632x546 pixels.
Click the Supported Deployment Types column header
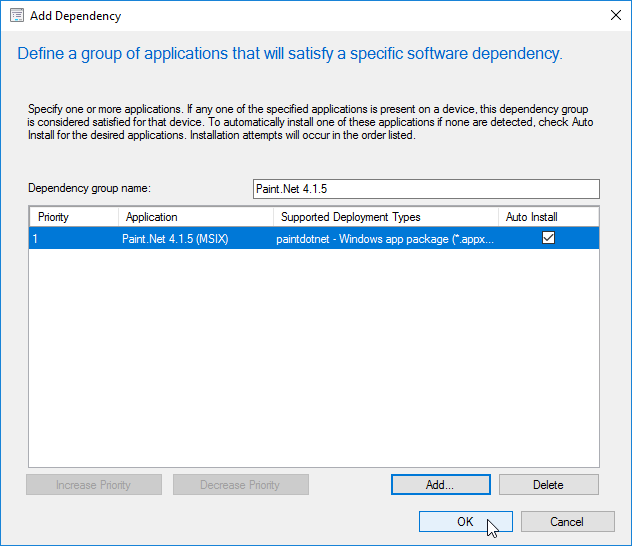[x=385, y=217]
